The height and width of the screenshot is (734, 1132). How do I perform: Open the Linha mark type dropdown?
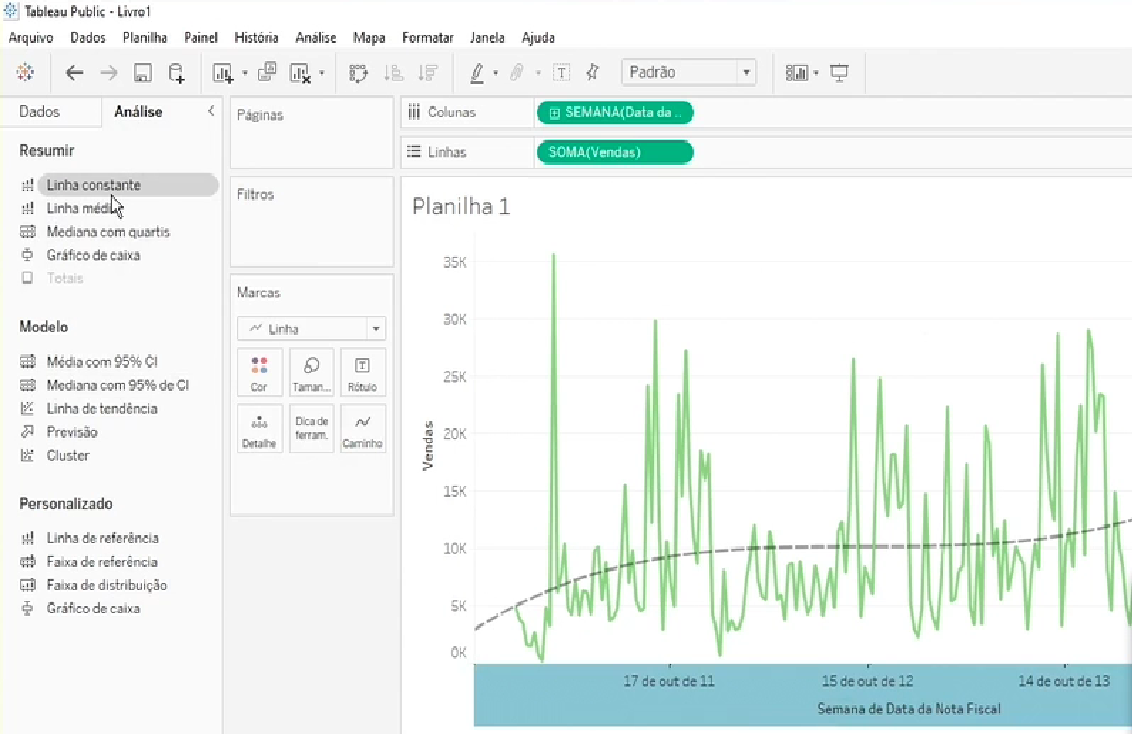(x=375, y=328)
